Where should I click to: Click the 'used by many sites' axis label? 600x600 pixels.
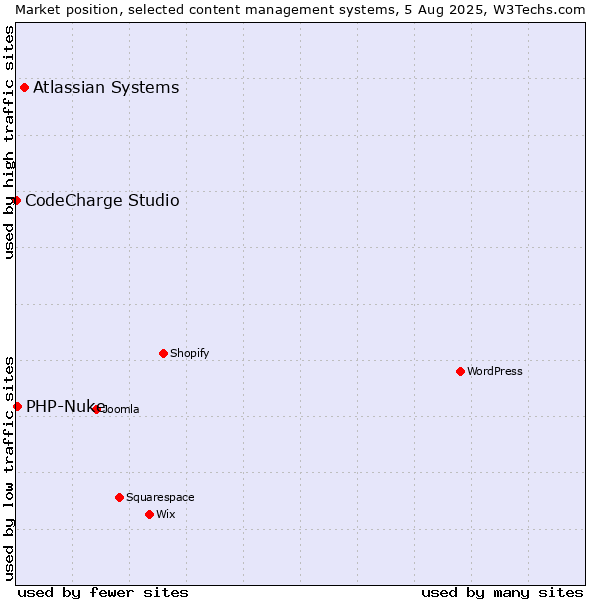pos(502,593)
